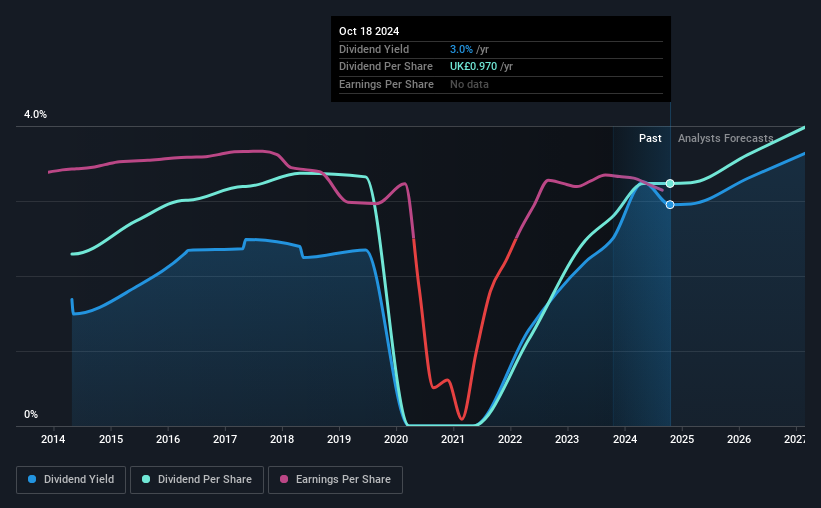This screenshot has width=821, height=508.
Task: Click the 2016 x-axis label
Action: click(x=168, y=439)
